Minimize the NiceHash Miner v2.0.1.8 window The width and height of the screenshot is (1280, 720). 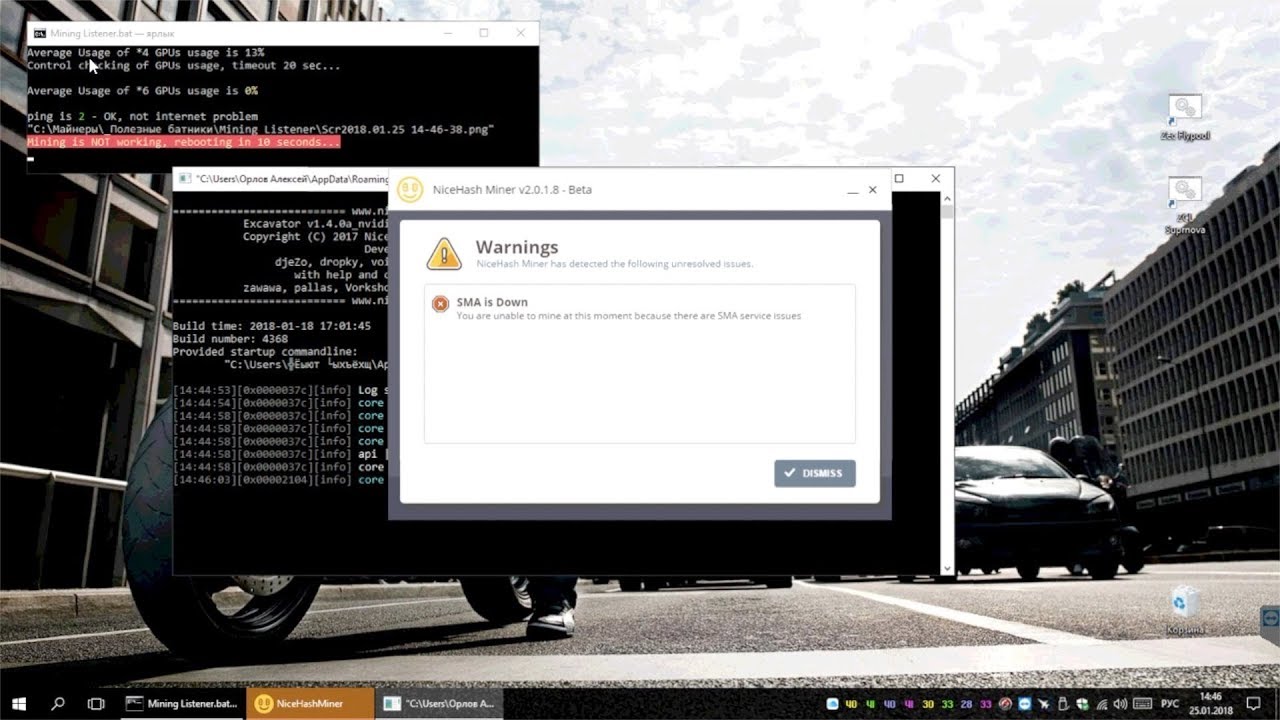click(852, 190)
